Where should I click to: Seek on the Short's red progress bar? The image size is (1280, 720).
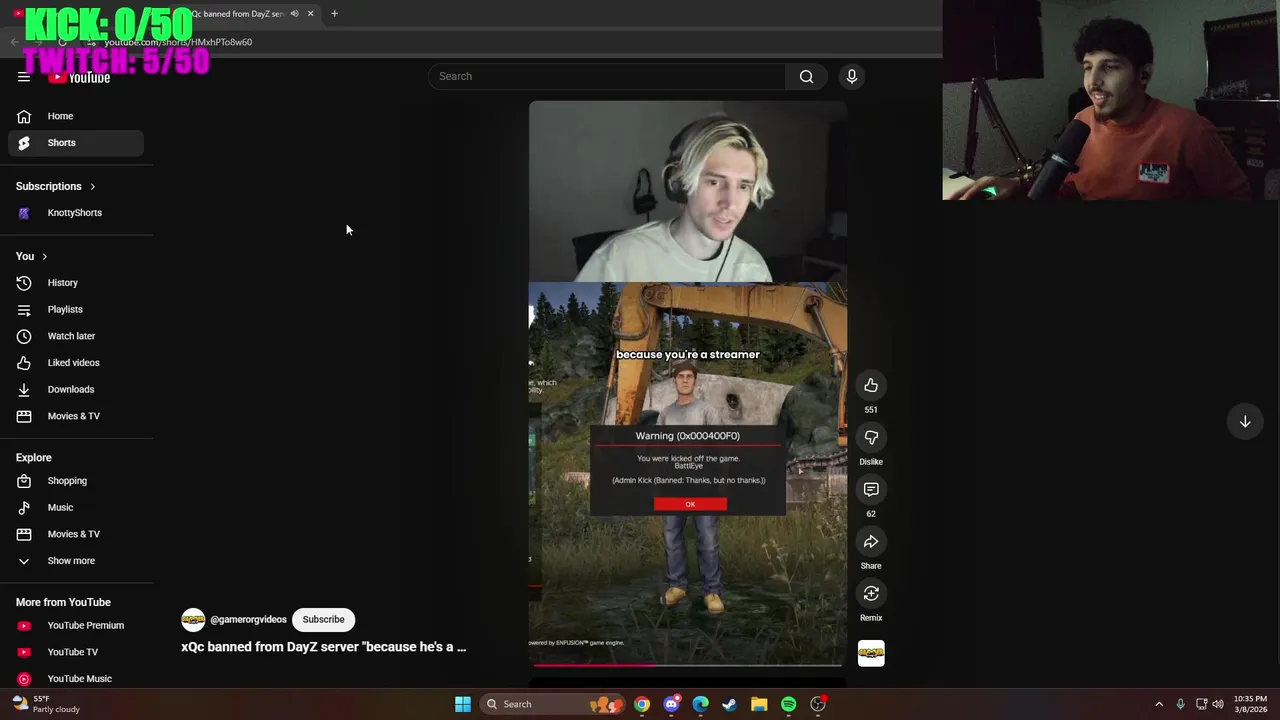[x=688, y=664]
